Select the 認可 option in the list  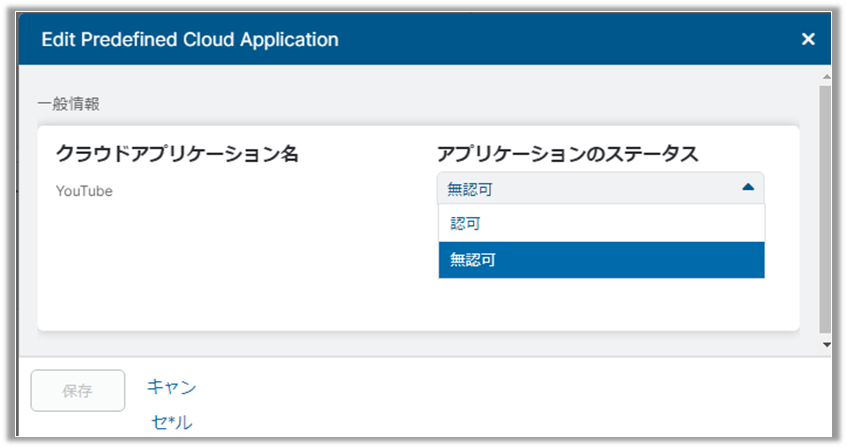click(x=601, y=223)
